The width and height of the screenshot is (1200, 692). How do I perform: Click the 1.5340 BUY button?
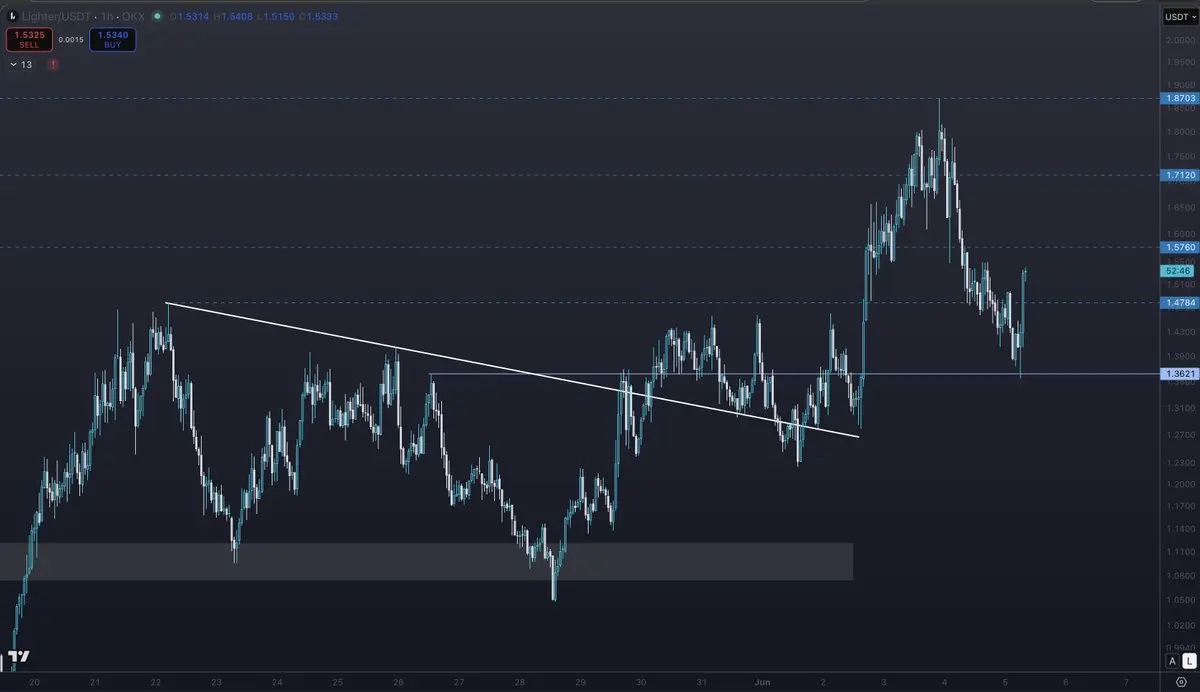[x=112, y=39]
